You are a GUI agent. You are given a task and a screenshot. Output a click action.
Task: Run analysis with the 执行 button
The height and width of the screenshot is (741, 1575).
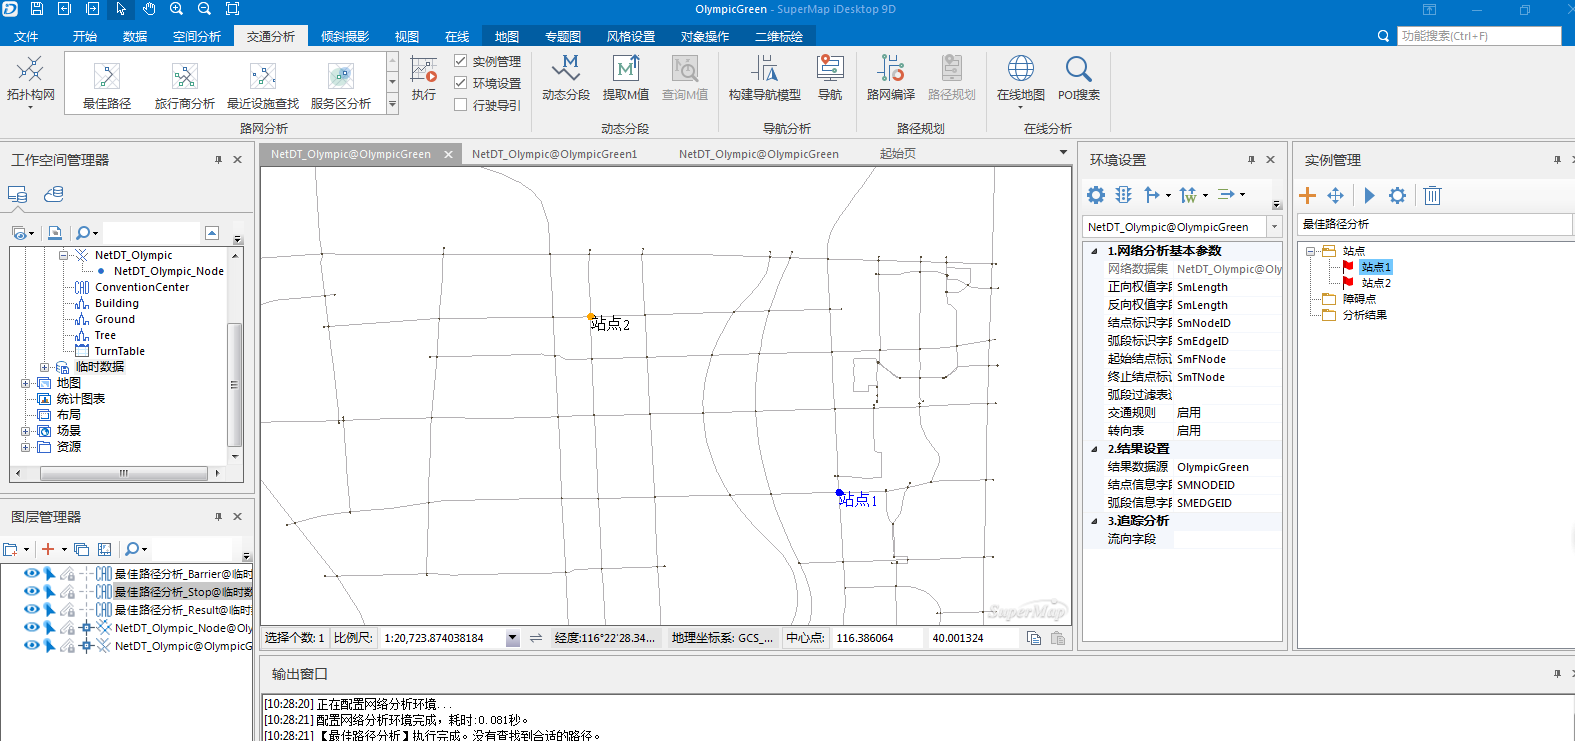coord(424,79)
